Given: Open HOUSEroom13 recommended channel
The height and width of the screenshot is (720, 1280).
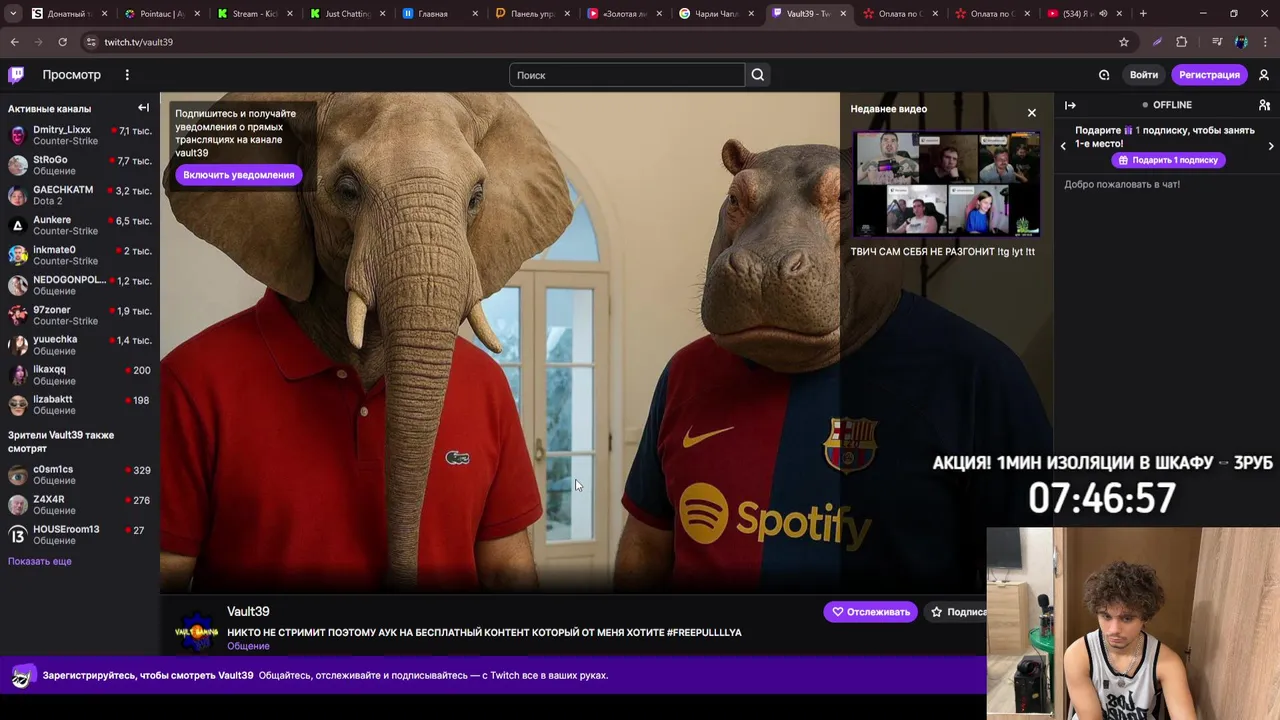Looking at the screenshot, I should pyautogui.click(x=80, y=535).
